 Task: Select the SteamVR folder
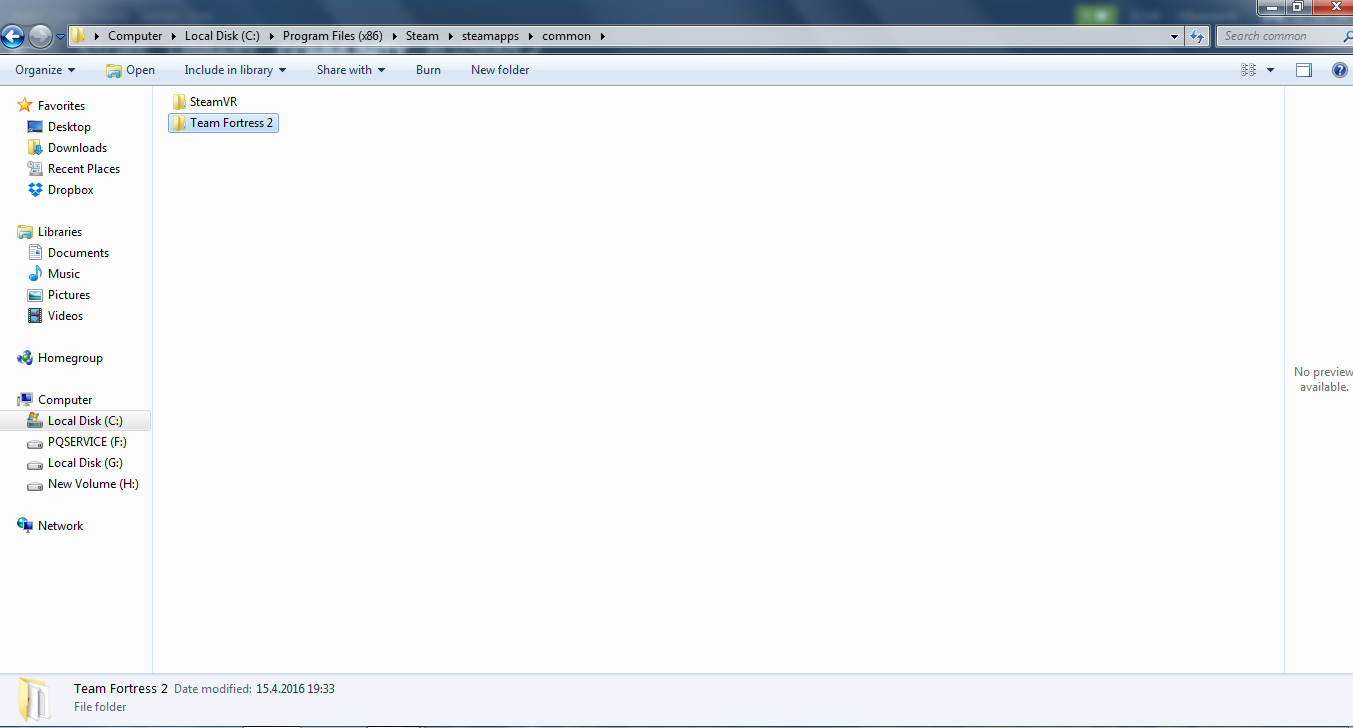click(x=204, y=102)
